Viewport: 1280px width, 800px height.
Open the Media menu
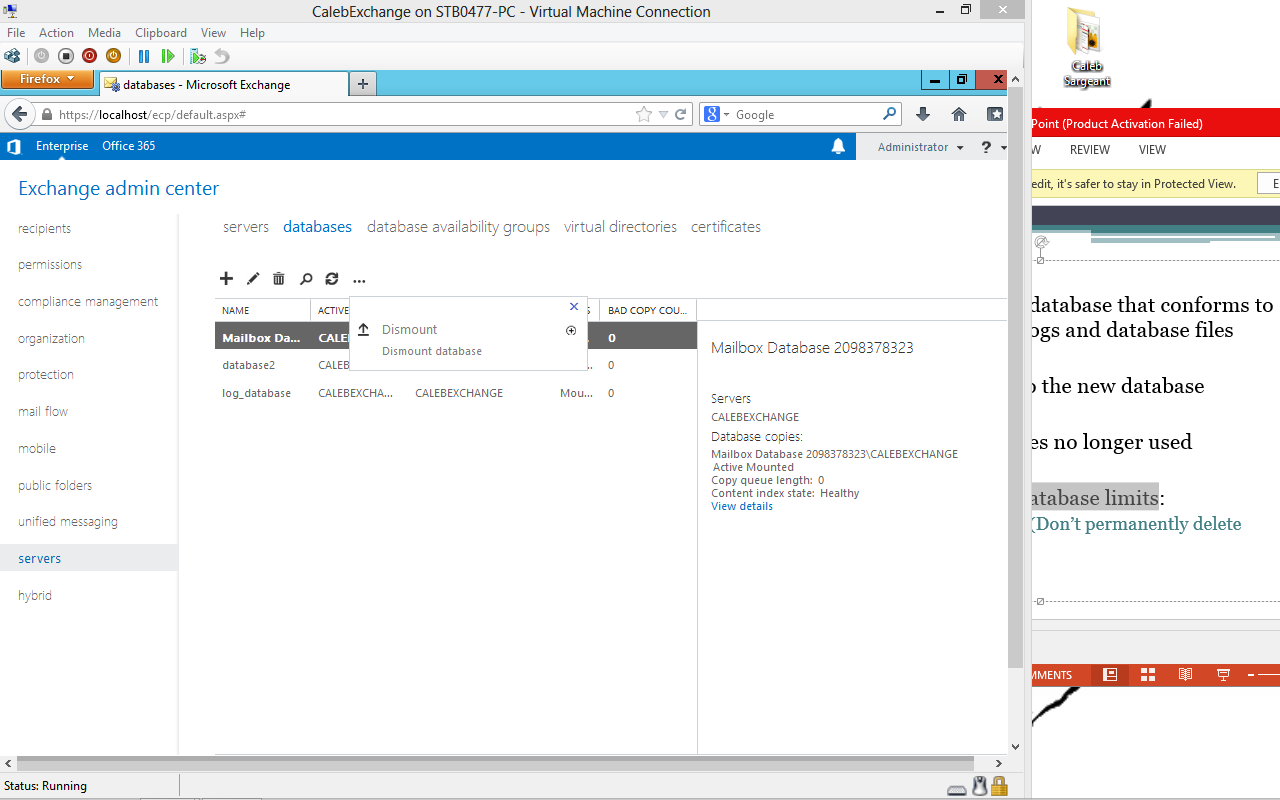104,33
